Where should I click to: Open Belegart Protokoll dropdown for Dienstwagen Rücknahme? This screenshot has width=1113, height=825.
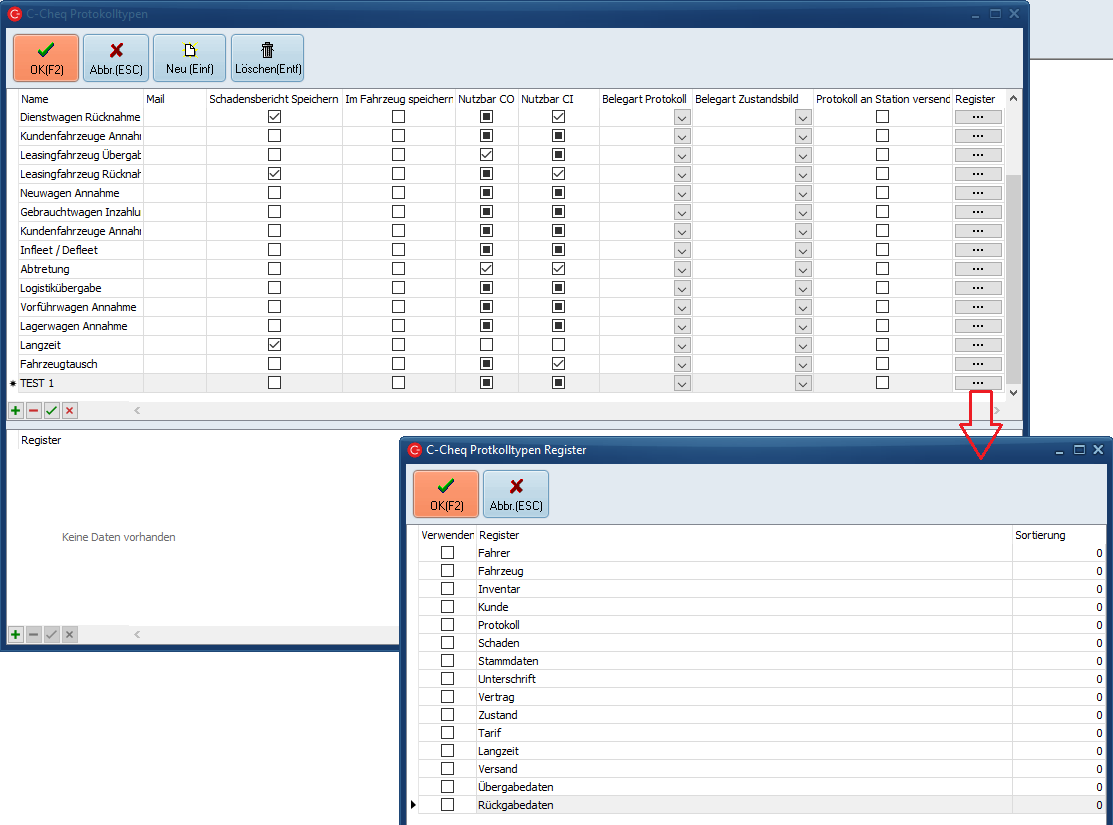coord(682,117)
